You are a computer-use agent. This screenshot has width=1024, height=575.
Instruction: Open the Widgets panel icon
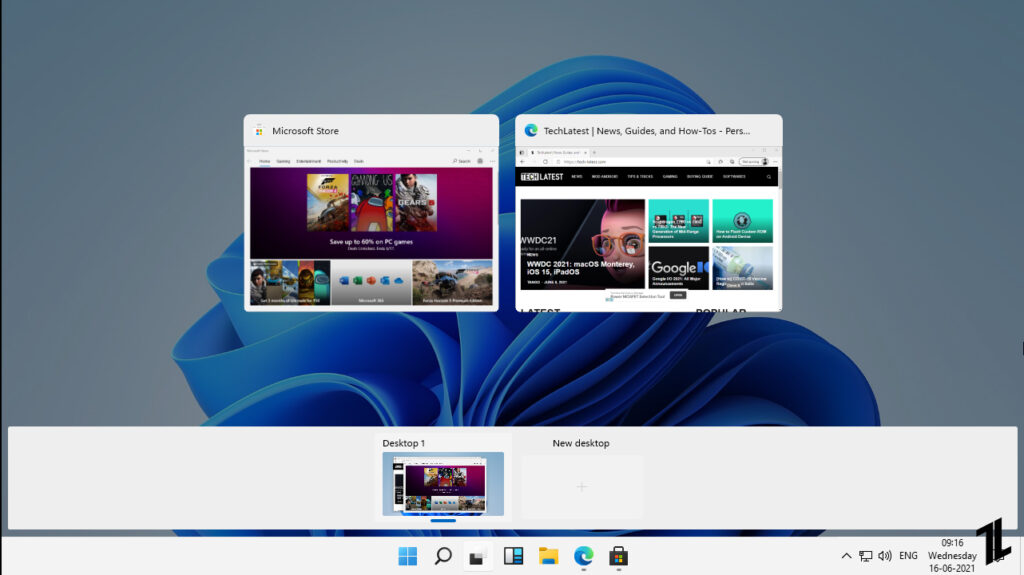513,556
